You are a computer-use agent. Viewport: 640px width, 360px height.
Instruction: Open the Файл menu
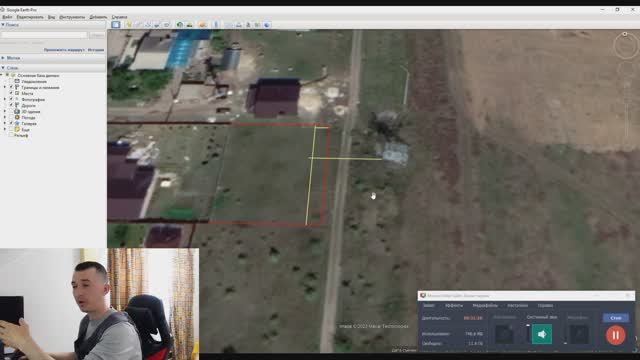tap(7, 17)
